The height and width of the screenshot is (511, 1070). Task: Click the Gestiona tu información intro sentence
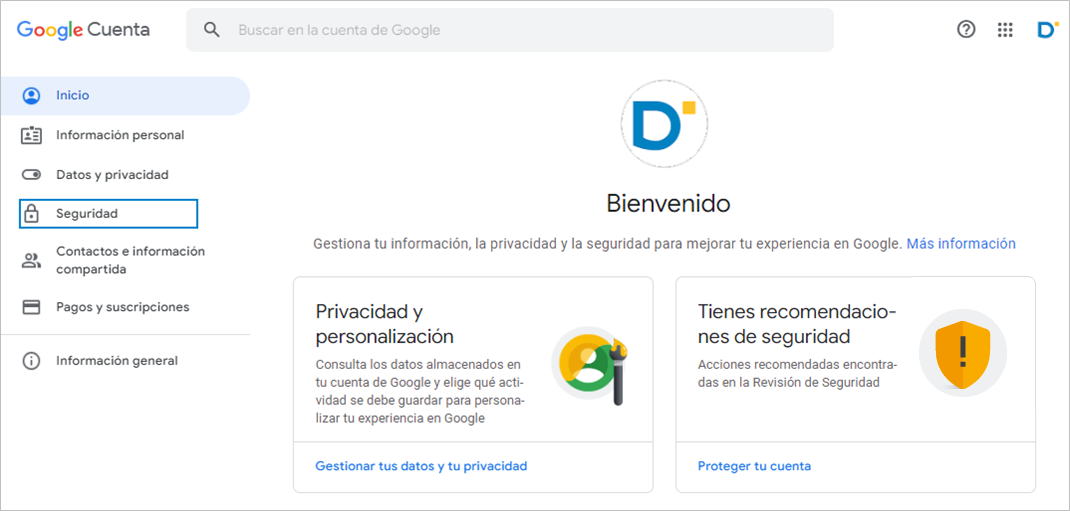[x=607, y=244]
